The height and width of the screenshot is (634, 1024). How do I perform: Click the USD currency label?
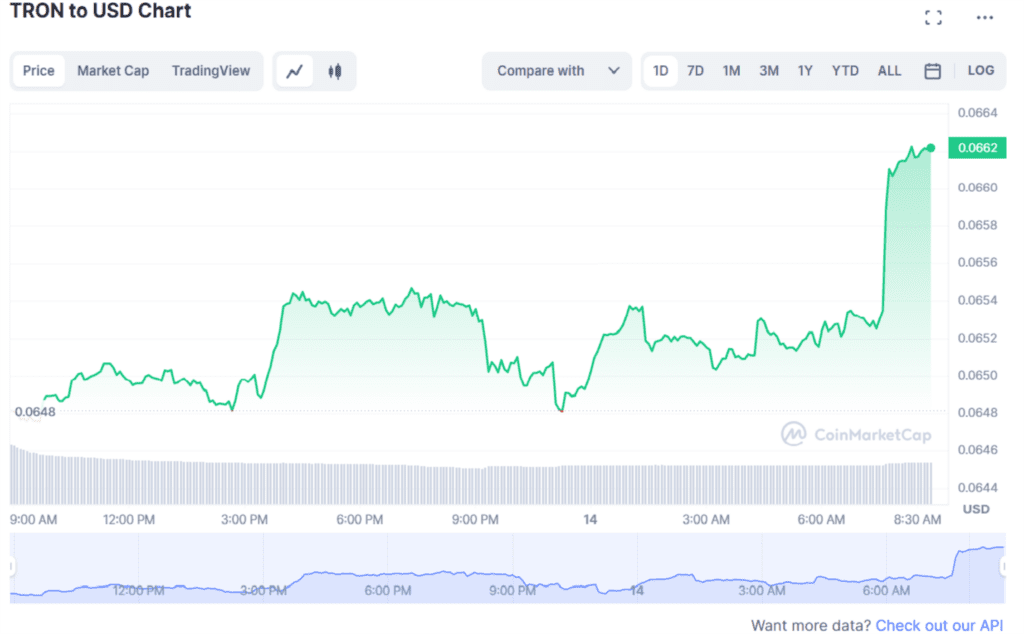pyautogui.click(x=976, y=509)
